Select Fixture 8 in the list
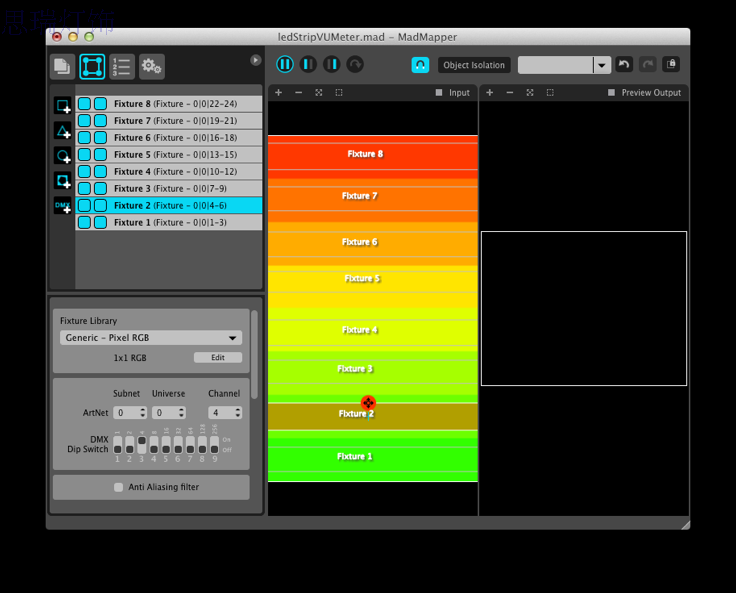This screenshot has height=593, width=736. 169,104
